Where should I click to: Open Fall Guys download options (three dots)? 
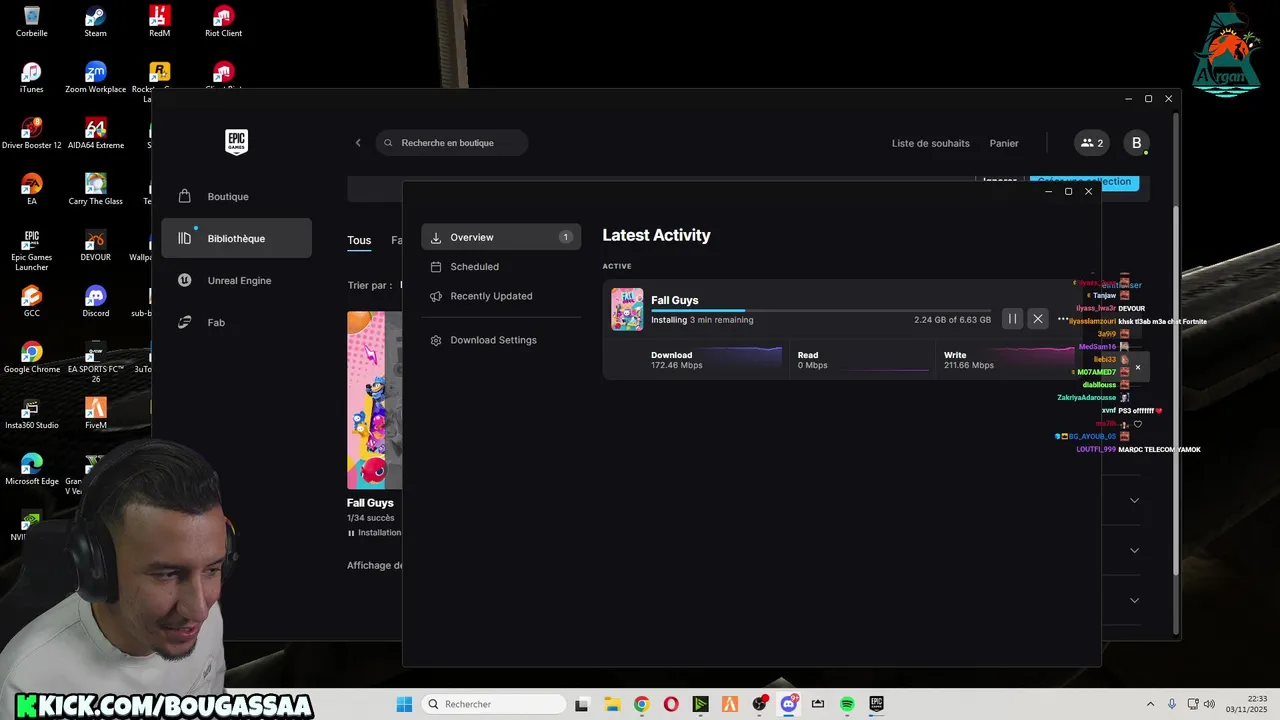click(1063, 319)
